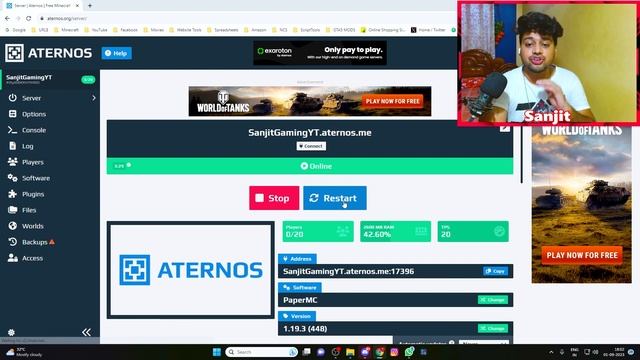Click the SanjitGamingYT.aternos.me:17396 address text

(x=349, y=271)
